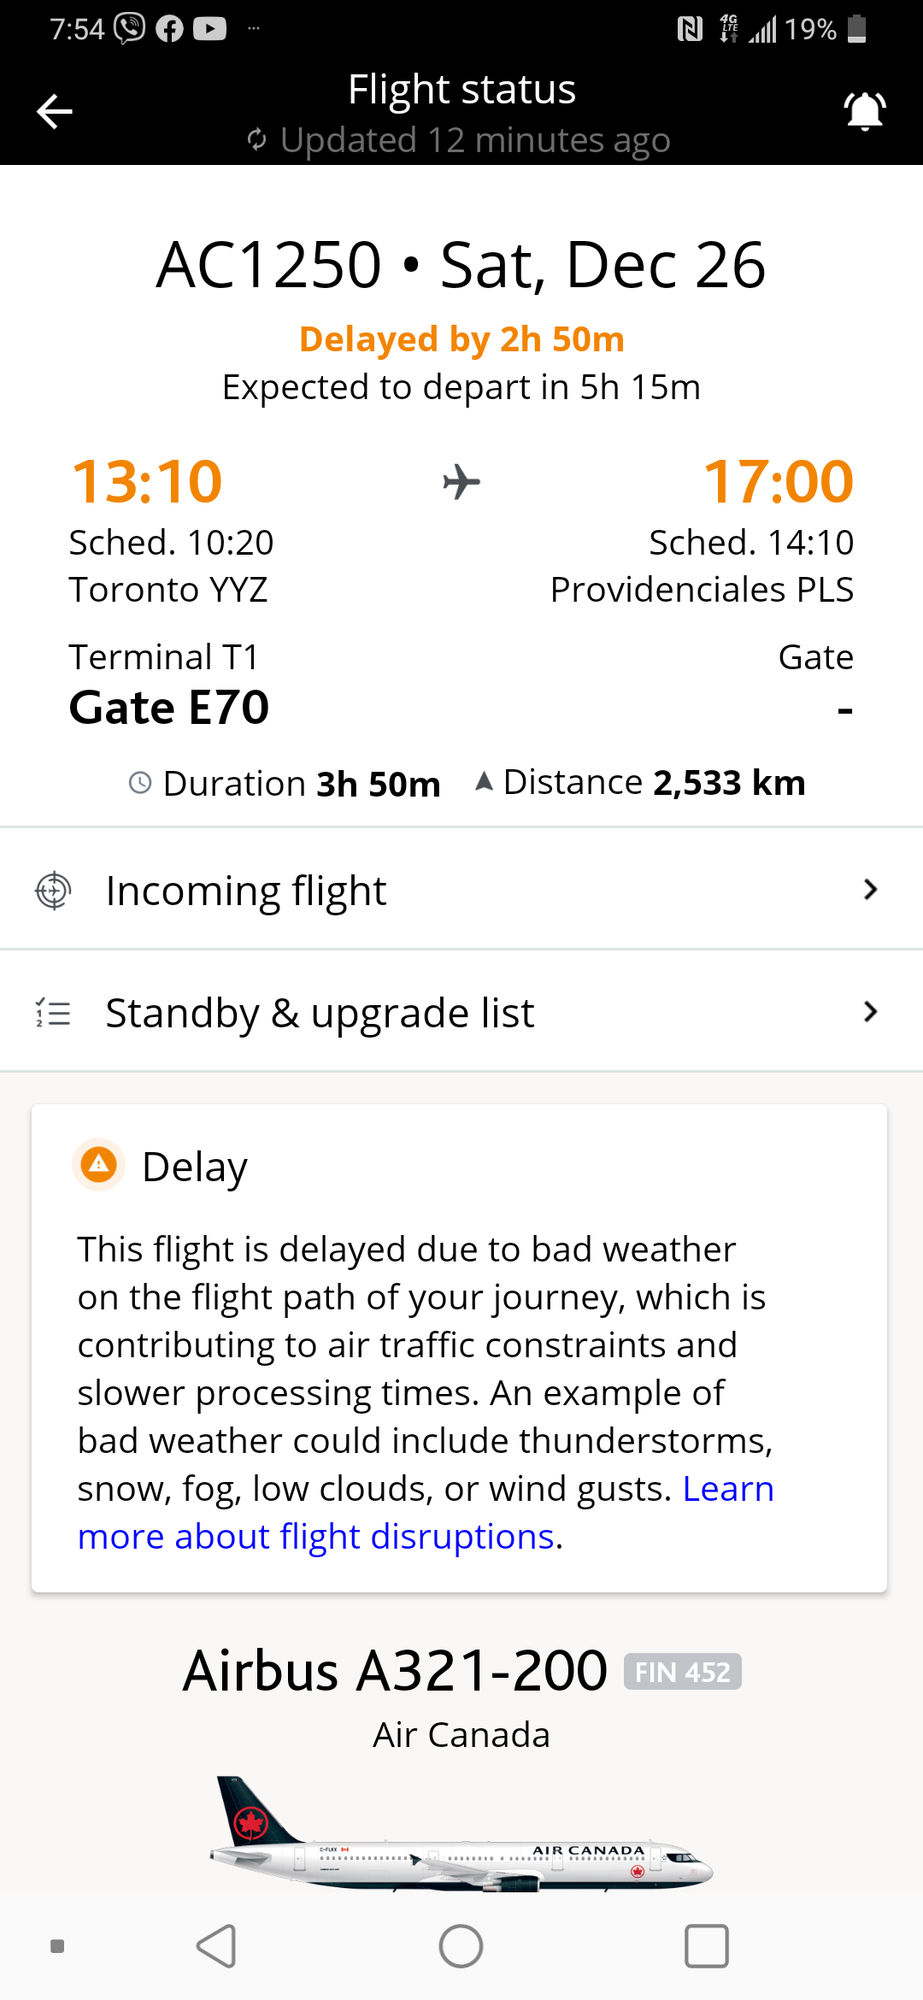Tap the orange Delay warning icon
The height and width of the screenshot is (2000, 923).
click(x=99, y=1164)
